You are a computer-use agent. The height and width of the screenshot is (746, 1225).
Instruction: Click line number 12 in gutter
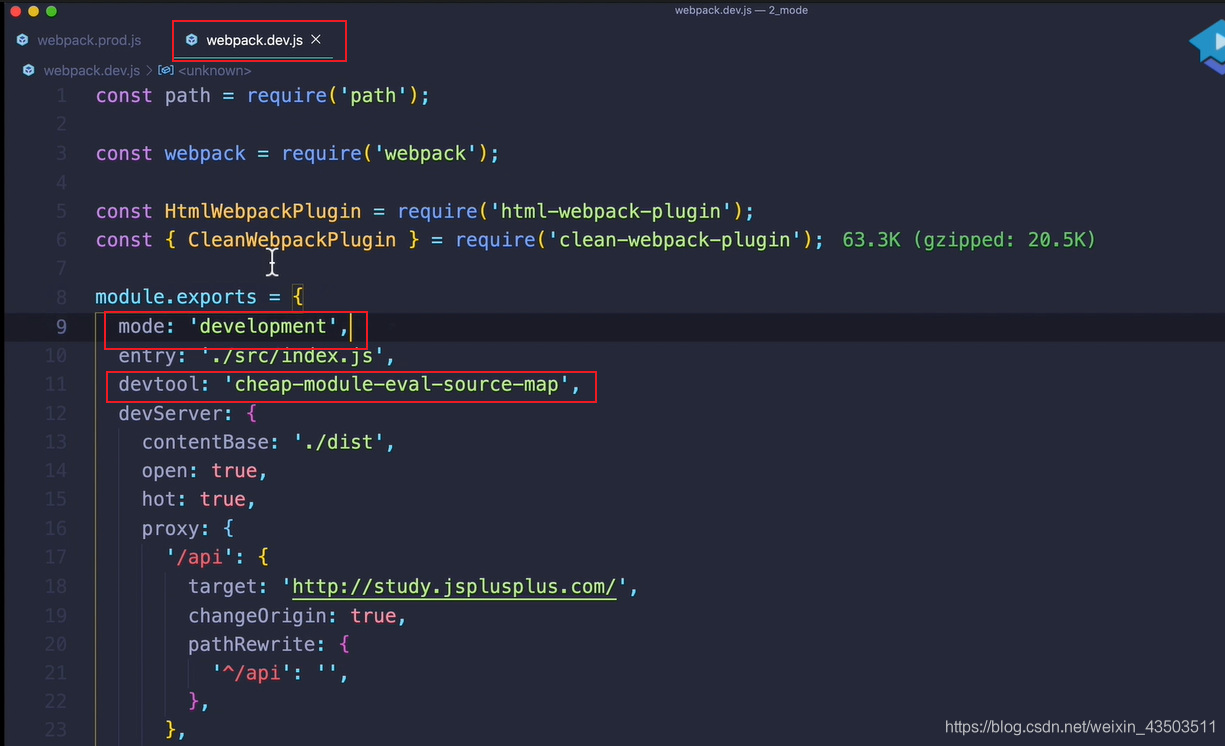(55, 413)
